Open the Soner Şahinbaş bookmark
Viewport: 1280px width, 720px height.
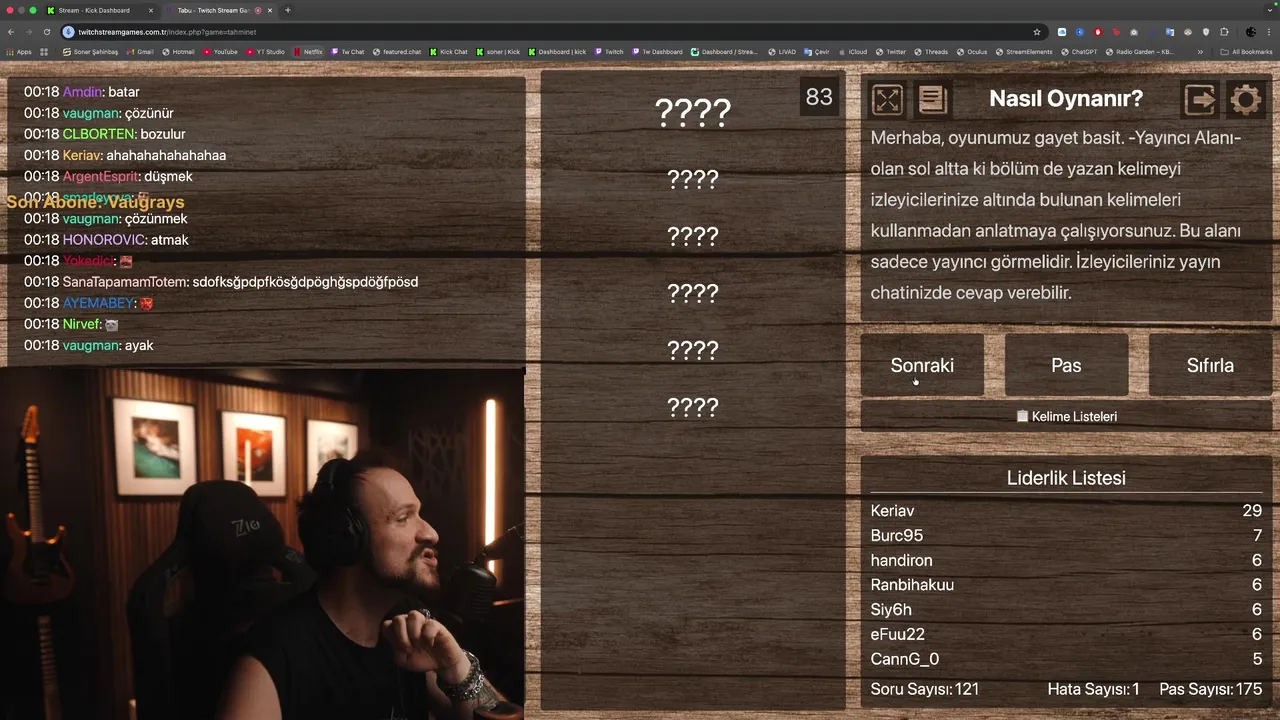click(x=90, y=52)
